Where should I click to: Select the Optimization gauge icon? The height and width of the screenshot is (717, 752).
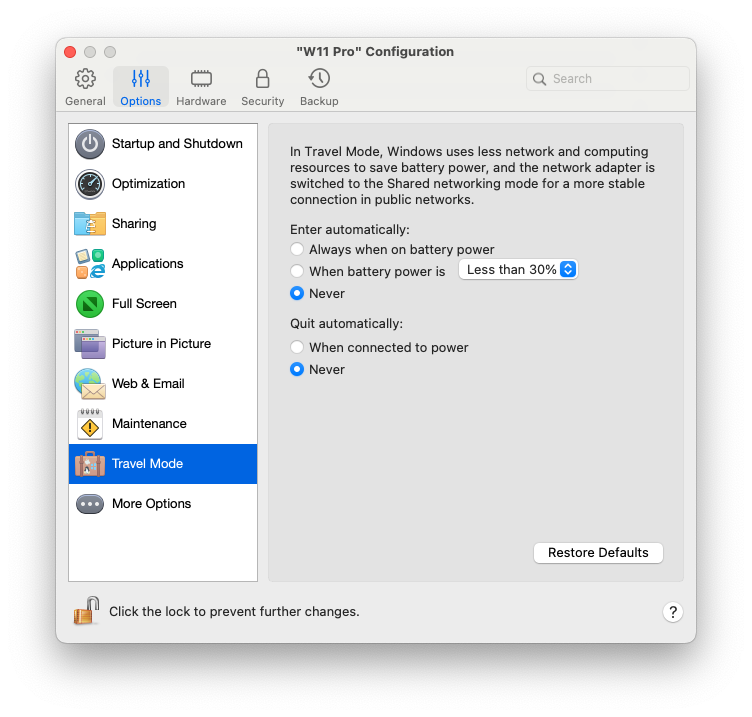[x=90, y=184]
